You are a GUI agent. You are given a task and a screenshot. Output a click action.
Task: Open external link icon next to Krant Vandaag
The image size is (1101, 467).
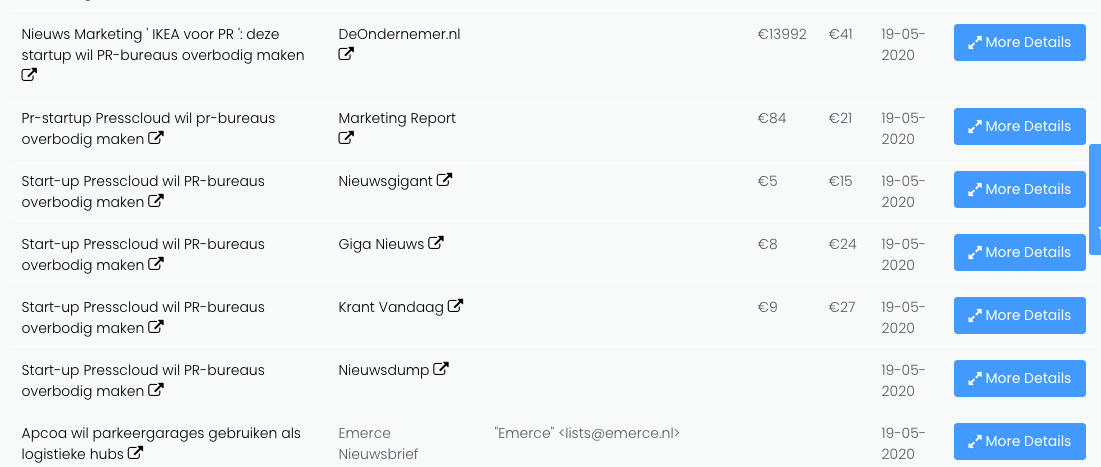click(x=455, y=306)
